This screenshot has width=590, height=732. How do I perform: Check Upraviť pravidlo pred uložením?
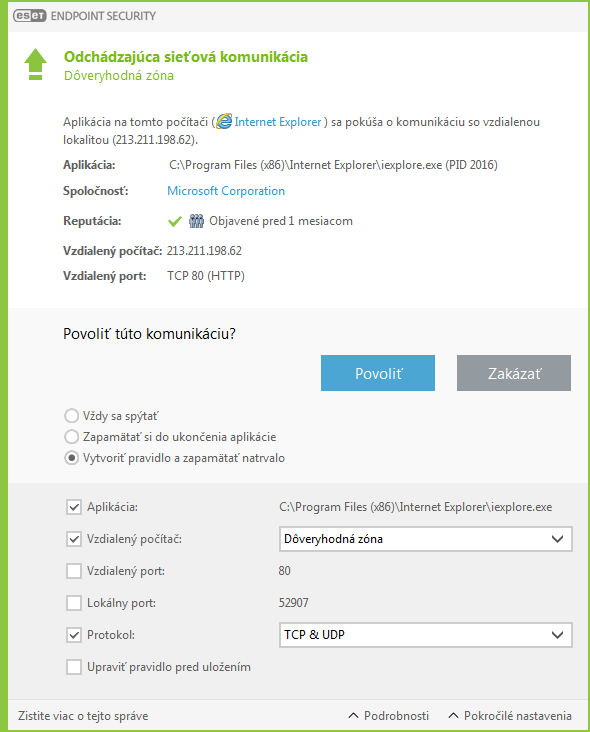[74, 667]
